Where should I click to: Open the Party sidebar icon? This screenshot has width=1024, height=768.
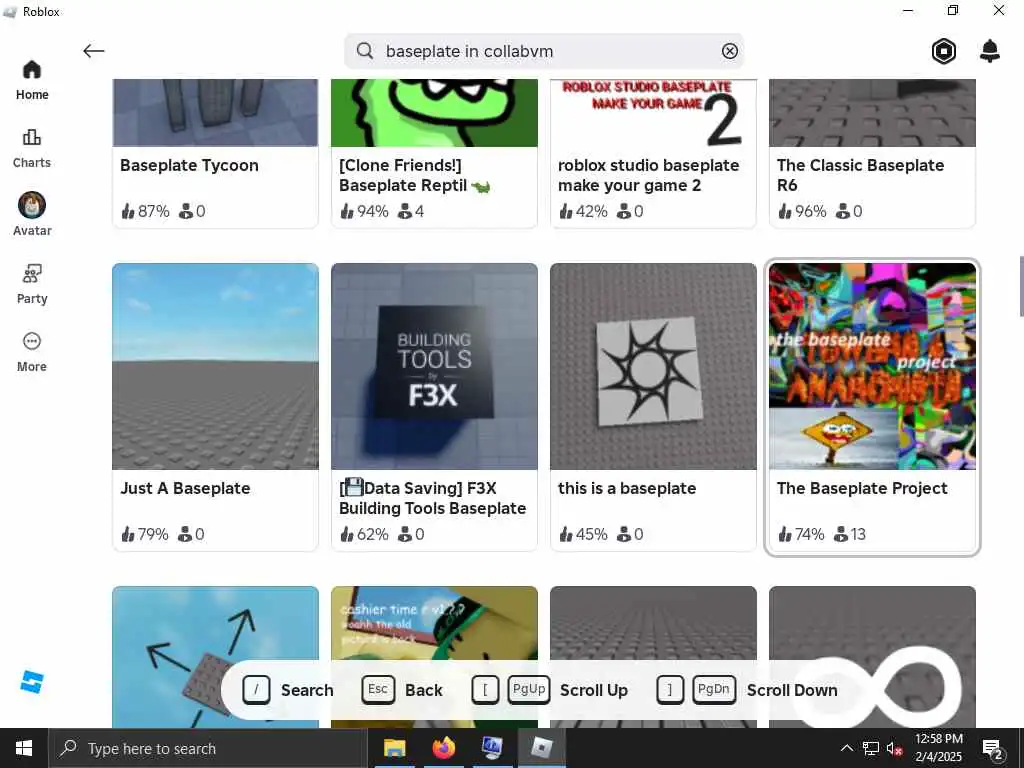31,284
